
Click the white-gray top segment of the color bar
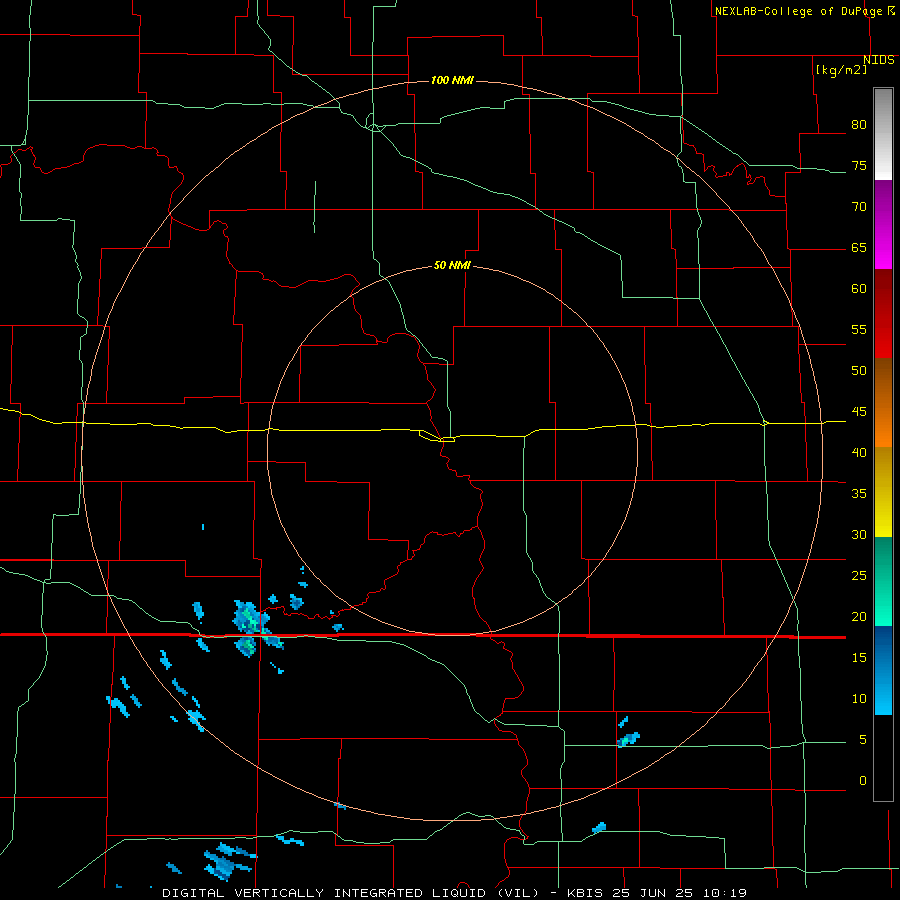pyautogui.click(x=883, y=135)
